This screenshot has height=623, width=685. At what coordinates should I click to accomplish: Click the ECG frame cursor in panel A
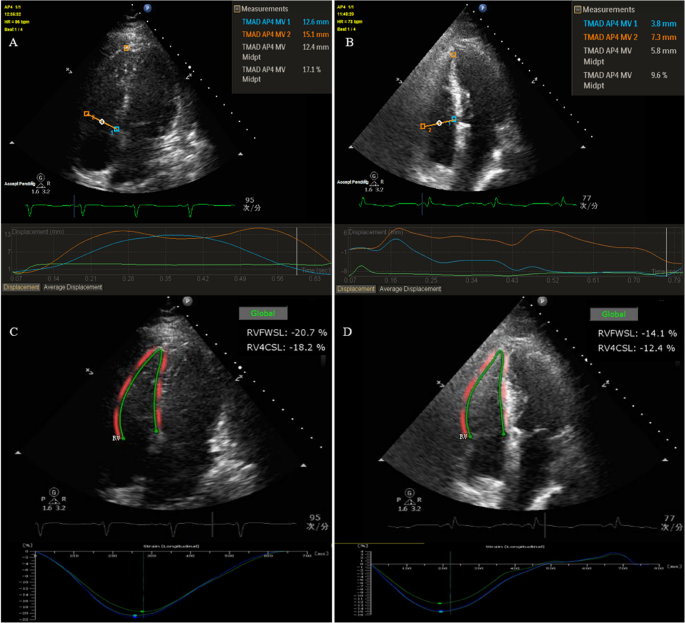pyautogui.click(x=74, y=206)
